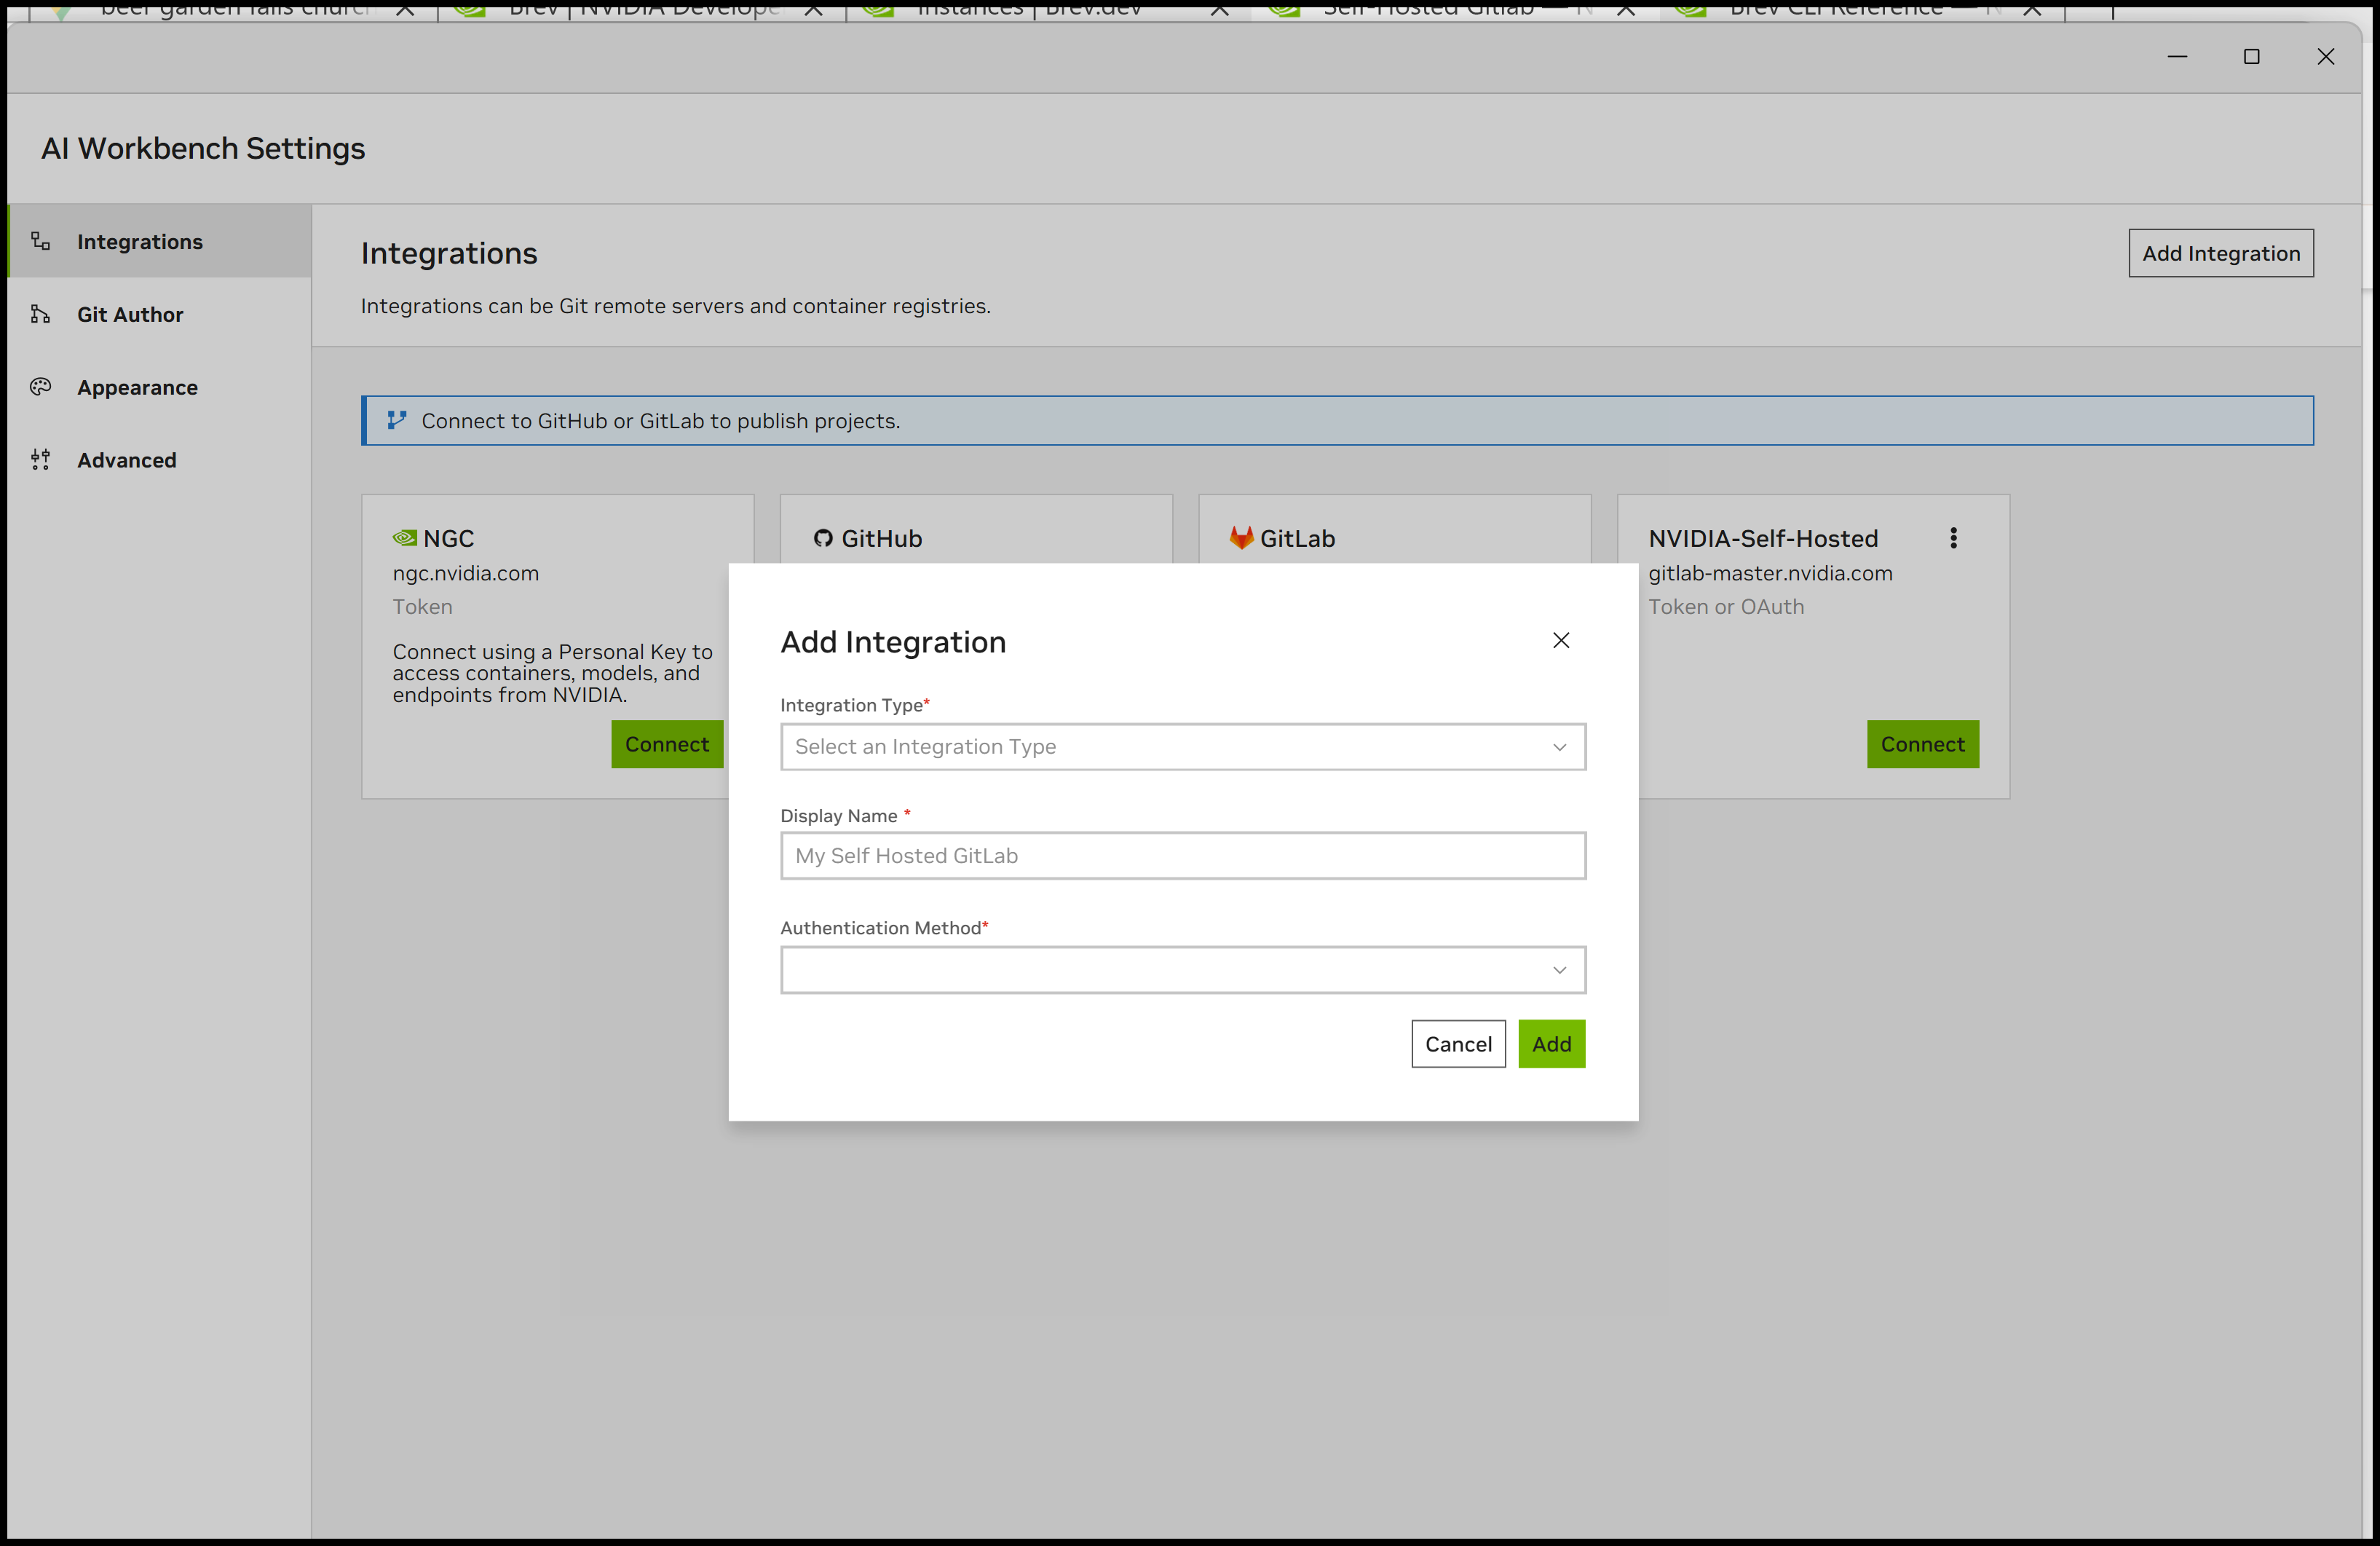Open the Integrations settings section

coord(160,241)
